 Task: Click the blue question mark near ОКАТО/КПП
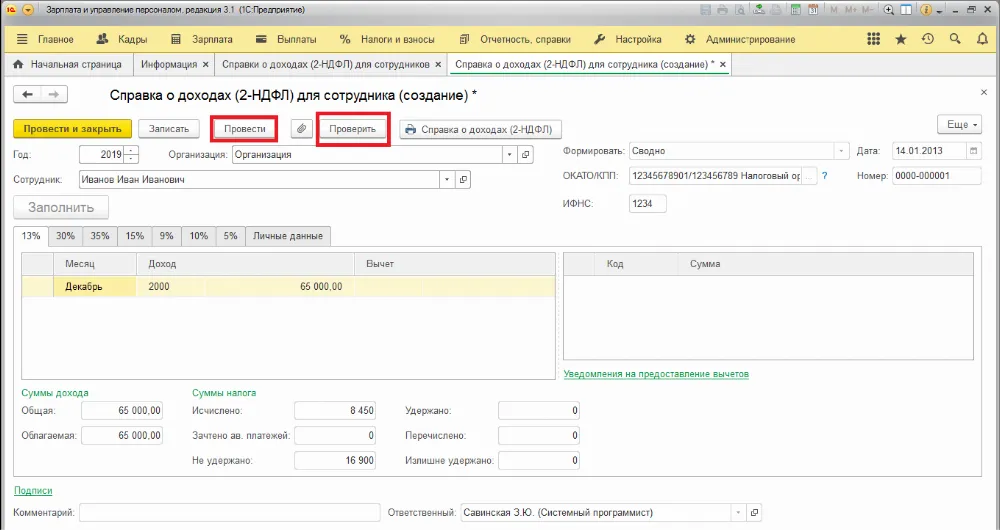(825, 175)
